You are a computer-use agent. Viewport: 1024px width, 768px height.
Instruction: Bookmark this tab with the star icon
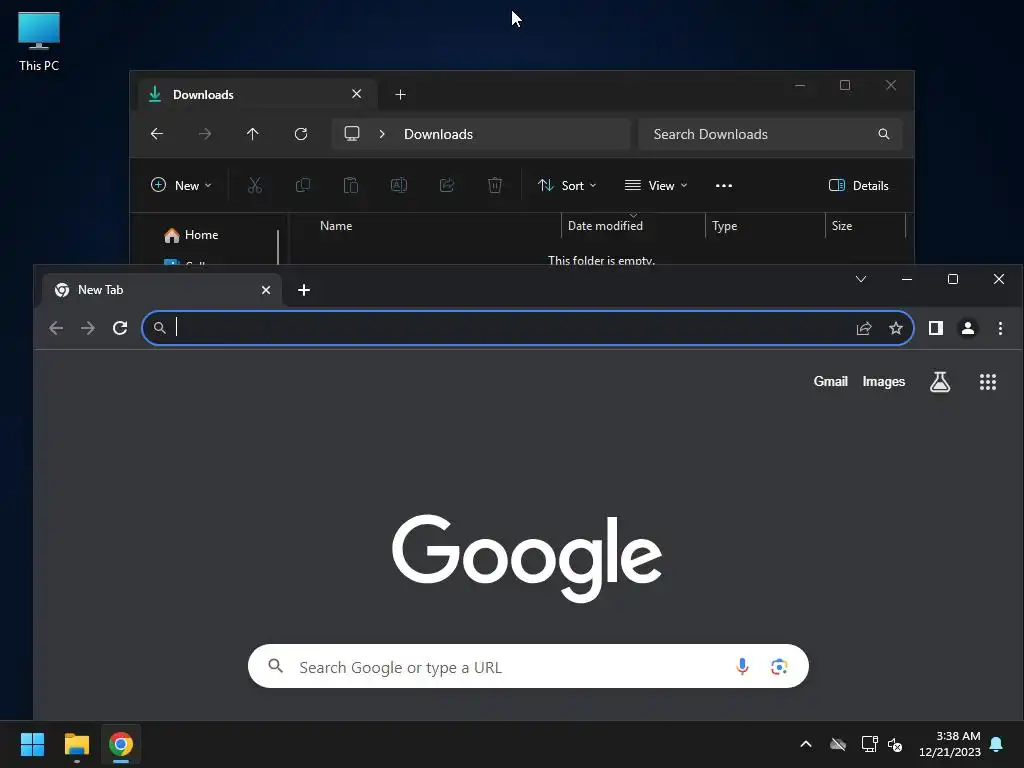(896, 328)
